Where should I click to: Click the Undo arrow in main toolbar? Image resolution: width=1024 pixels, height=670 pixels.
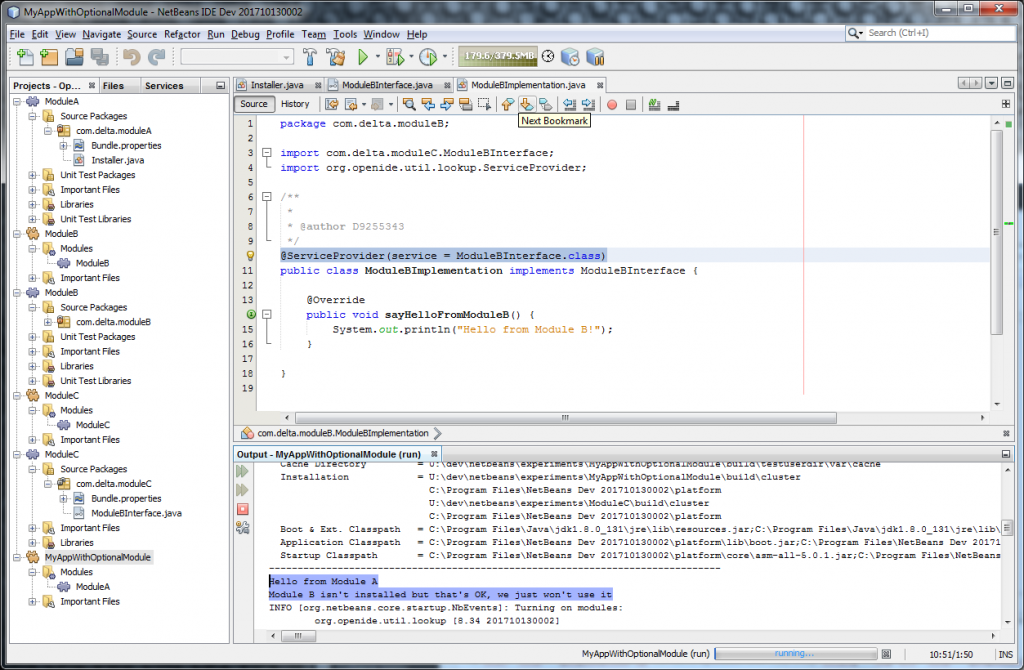click(131, 57)
